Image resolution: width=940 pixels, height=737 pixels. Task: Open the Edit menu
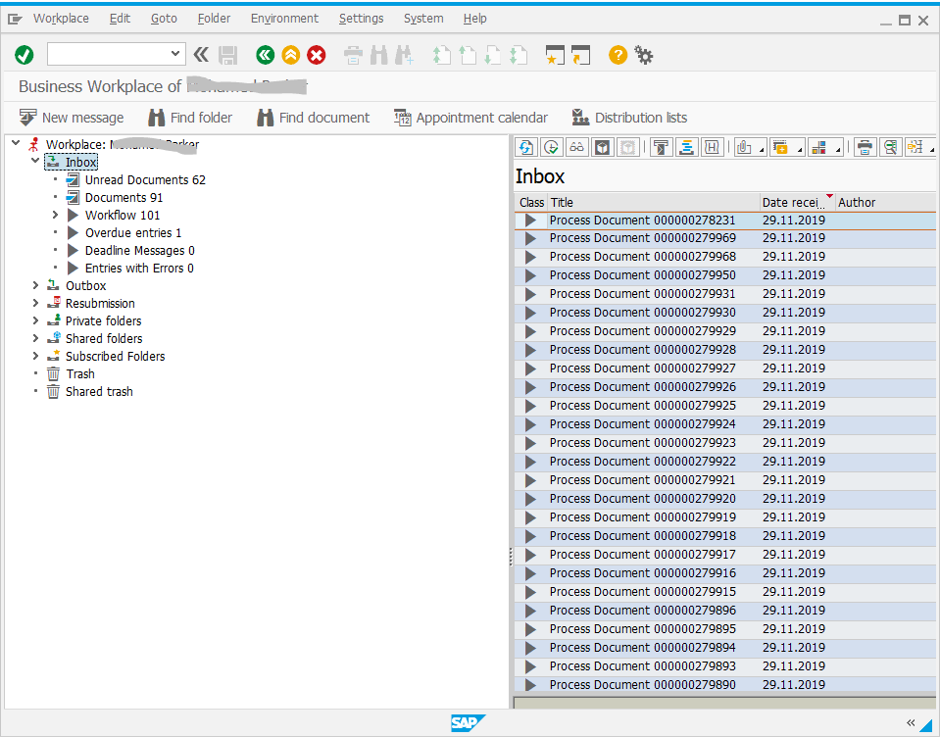pos(120,19)
